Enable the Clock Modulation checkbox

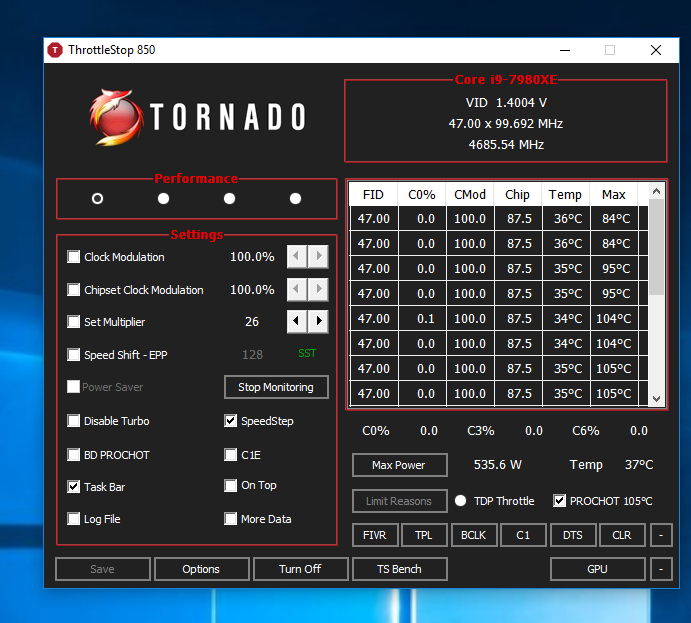pos(74,257)
